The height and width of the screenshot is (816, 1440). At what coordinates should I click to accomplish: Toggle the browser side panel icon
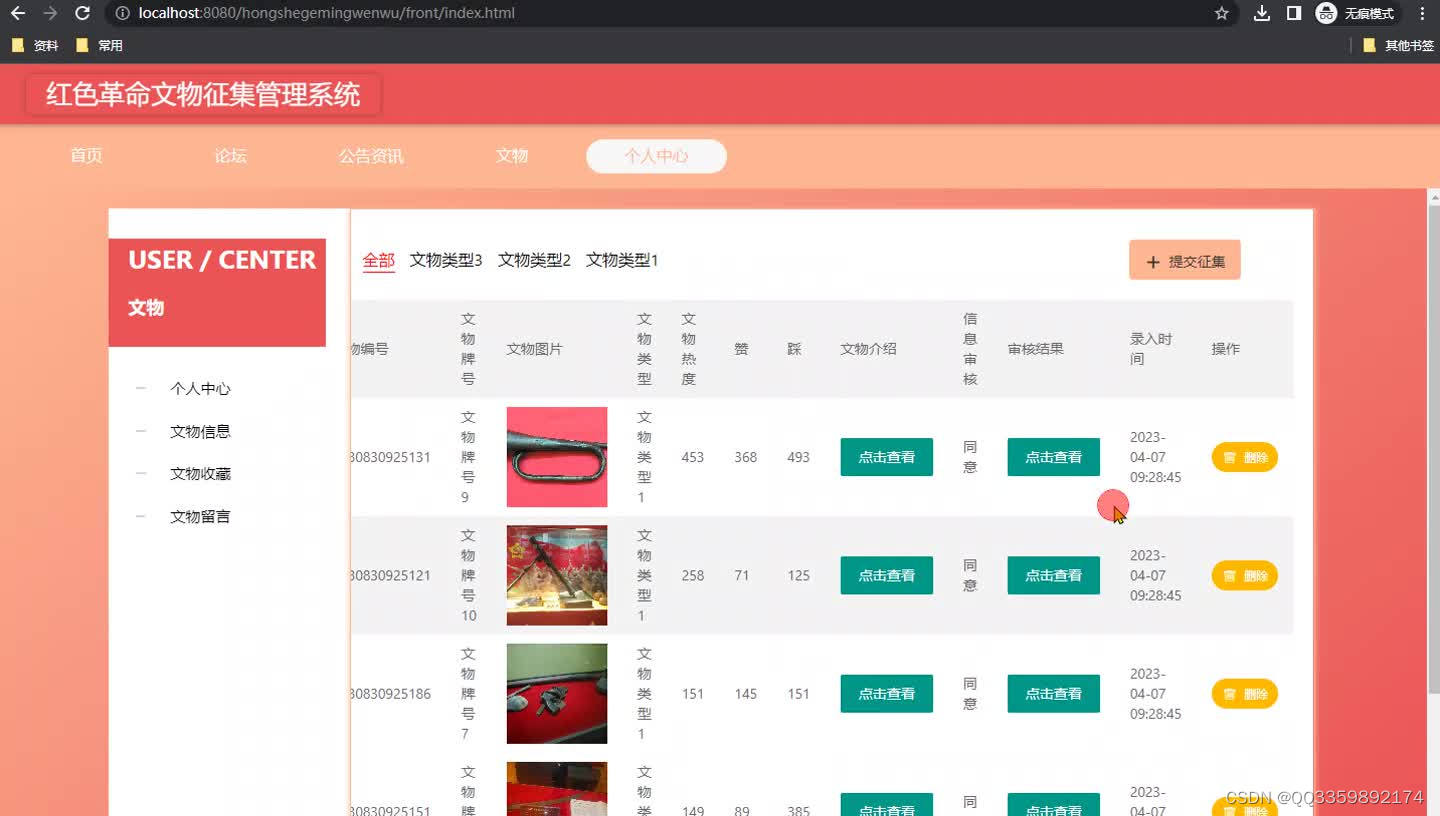1294,14
